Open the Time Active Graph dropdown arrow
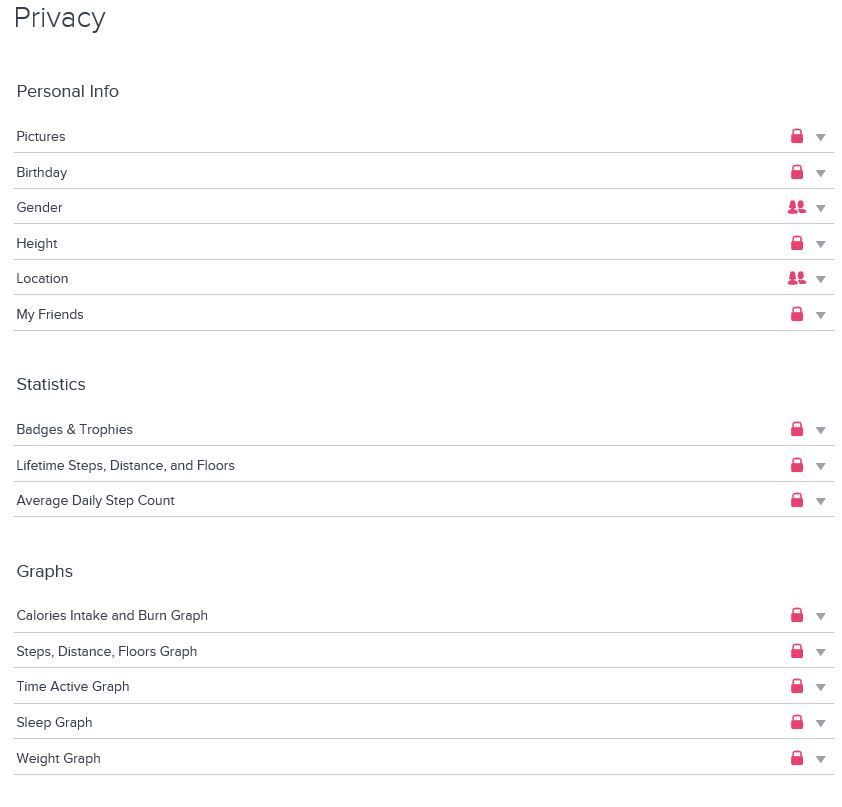Viewport: 842px width, 807px height. pos(821,687)
